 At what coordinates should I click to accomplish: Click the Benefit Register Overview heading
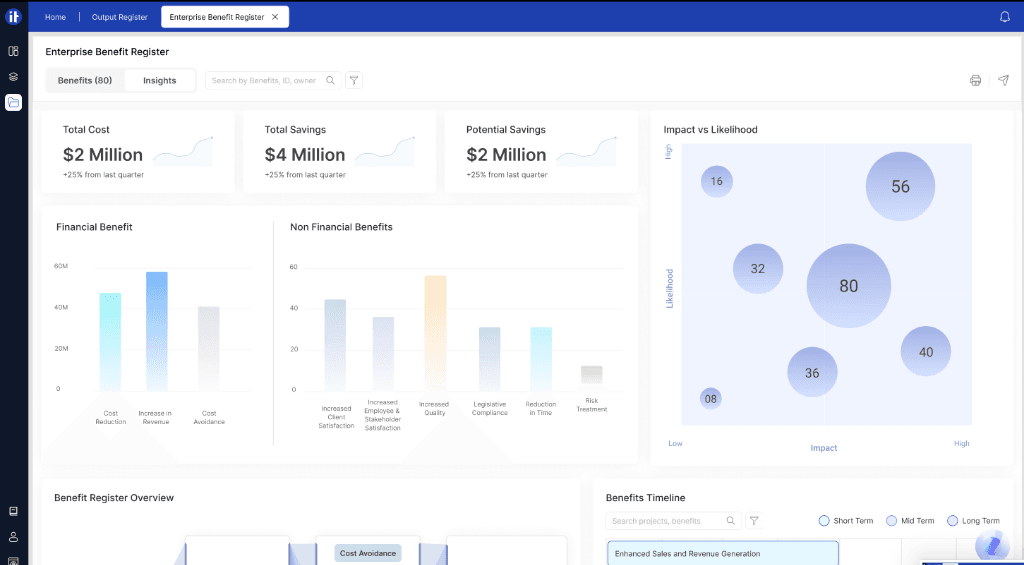click(x=114, y=498)
